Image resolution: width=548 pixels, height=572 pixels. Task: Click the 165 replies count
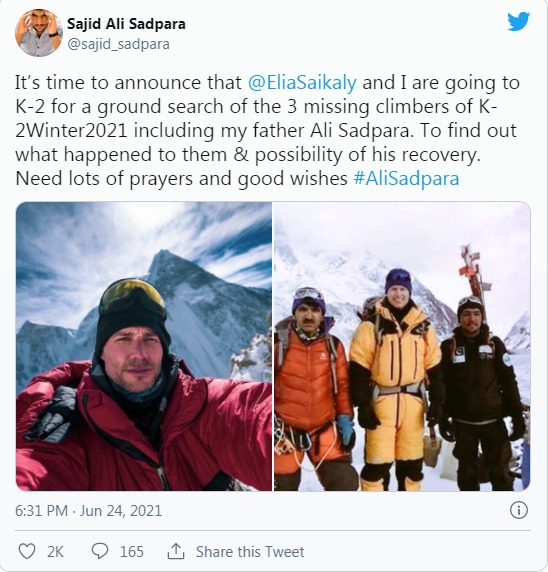132,552
